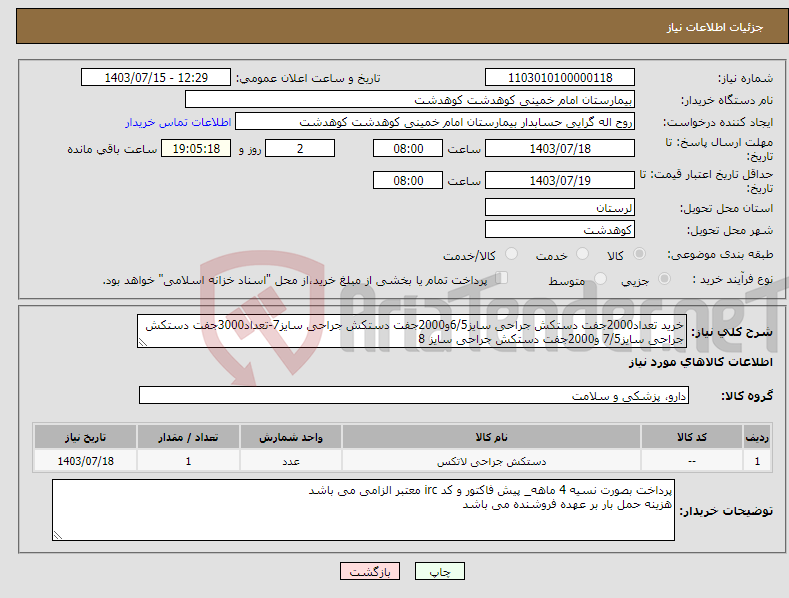The width and height of the screenshot is (789, 598).
Task: Click the announcement date field 1403/07/15 - 12:29
Action: pyautogui.click(x=155, y=78)
